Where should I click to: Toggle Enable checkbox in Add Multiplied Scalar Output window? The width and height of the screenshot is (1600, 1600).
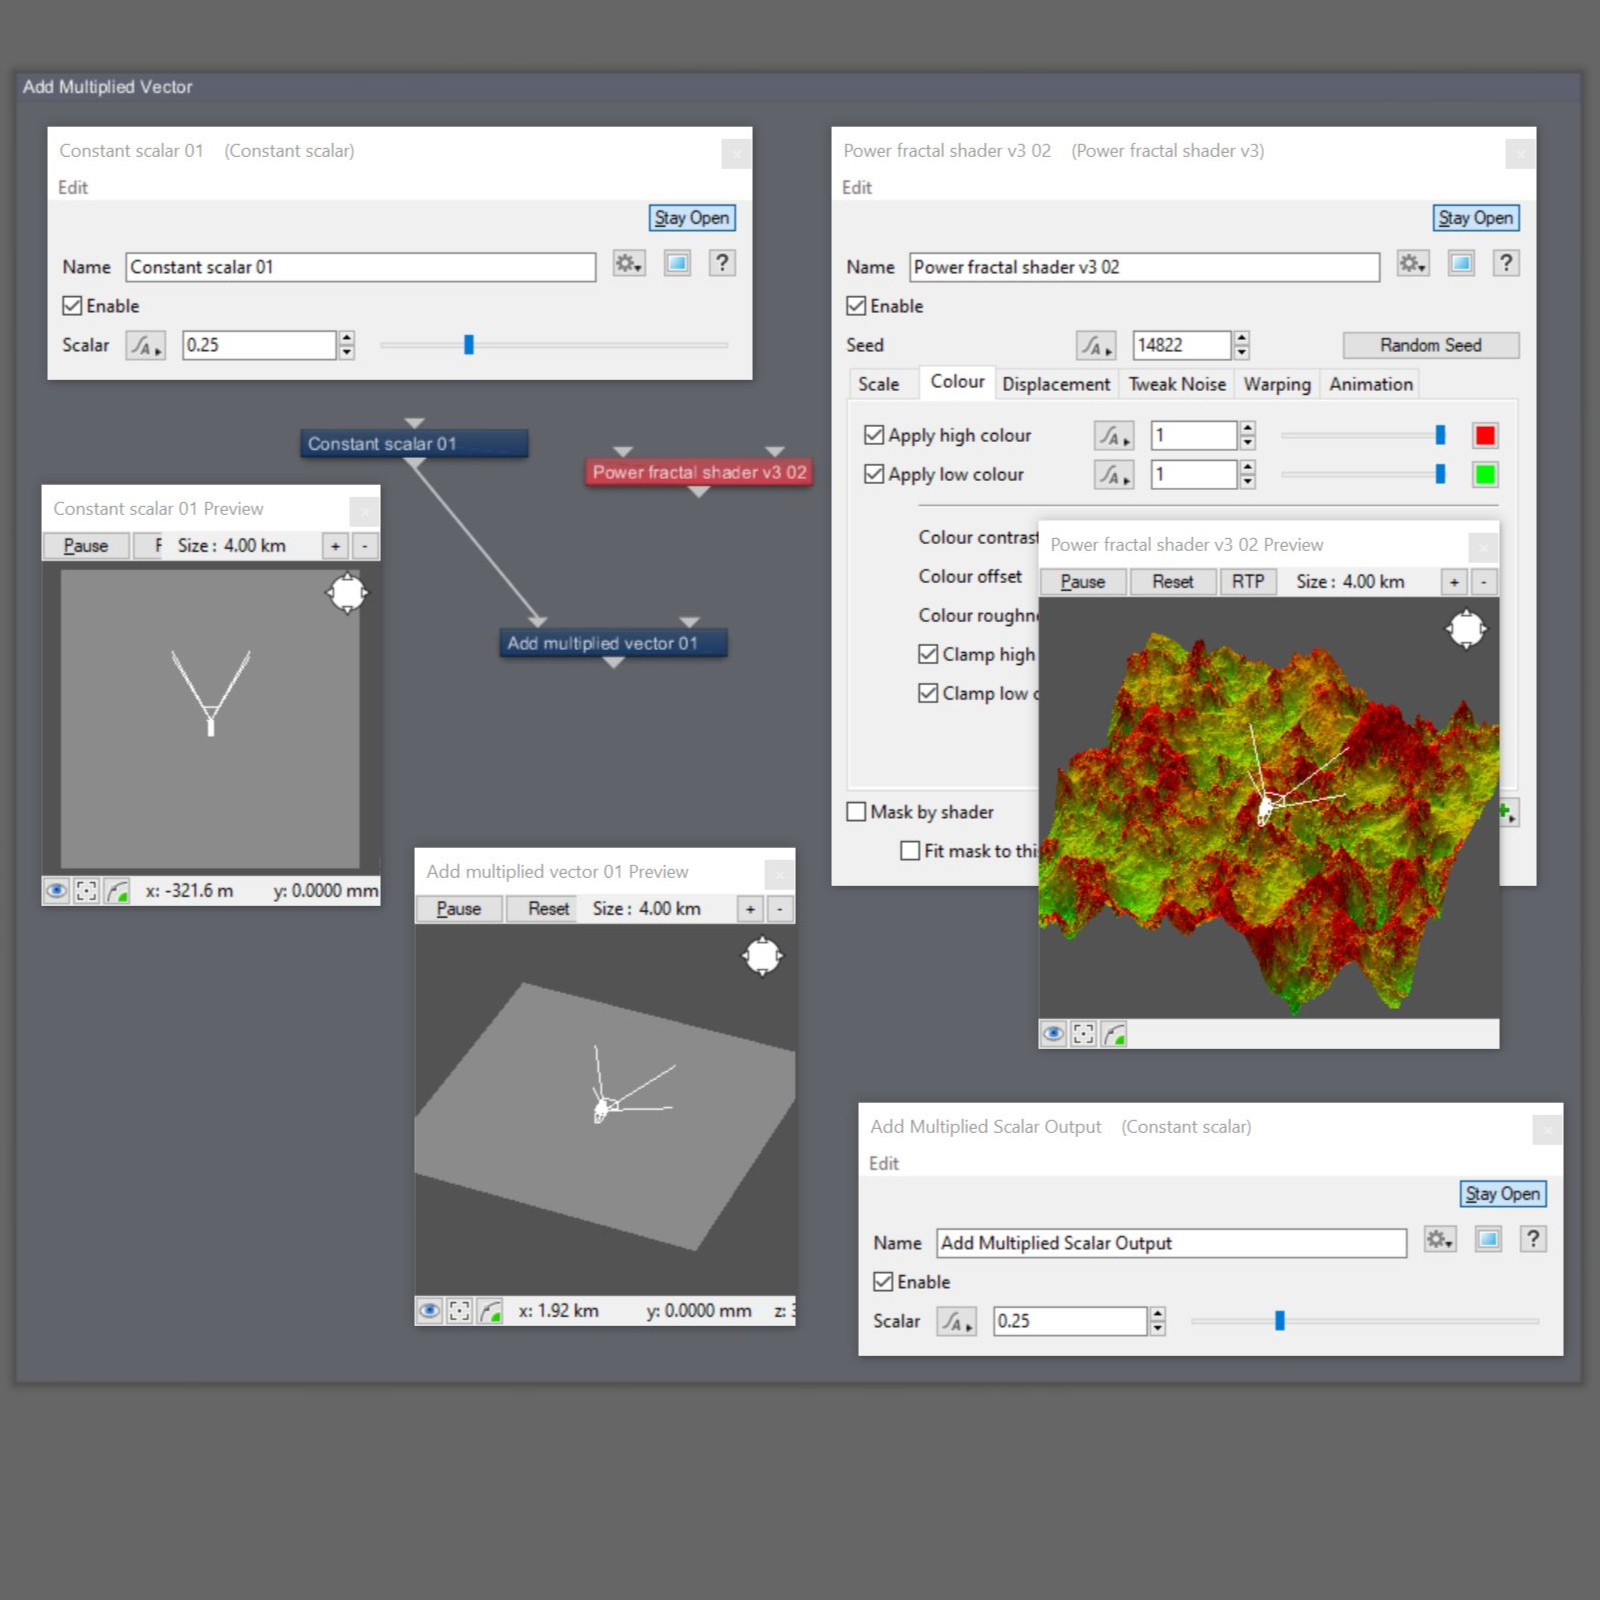[x=883, y=1282]
